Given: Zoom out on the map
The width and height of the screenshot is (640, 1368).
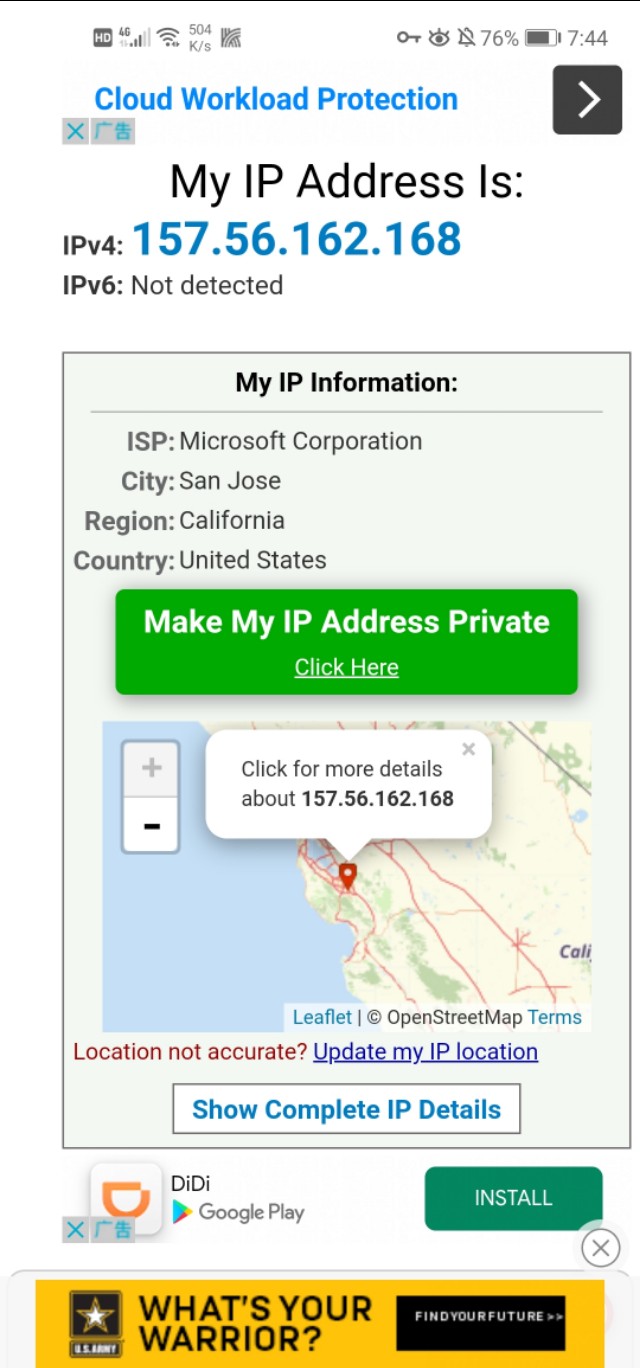Looking at the screenshot, I should coord(151,826).
